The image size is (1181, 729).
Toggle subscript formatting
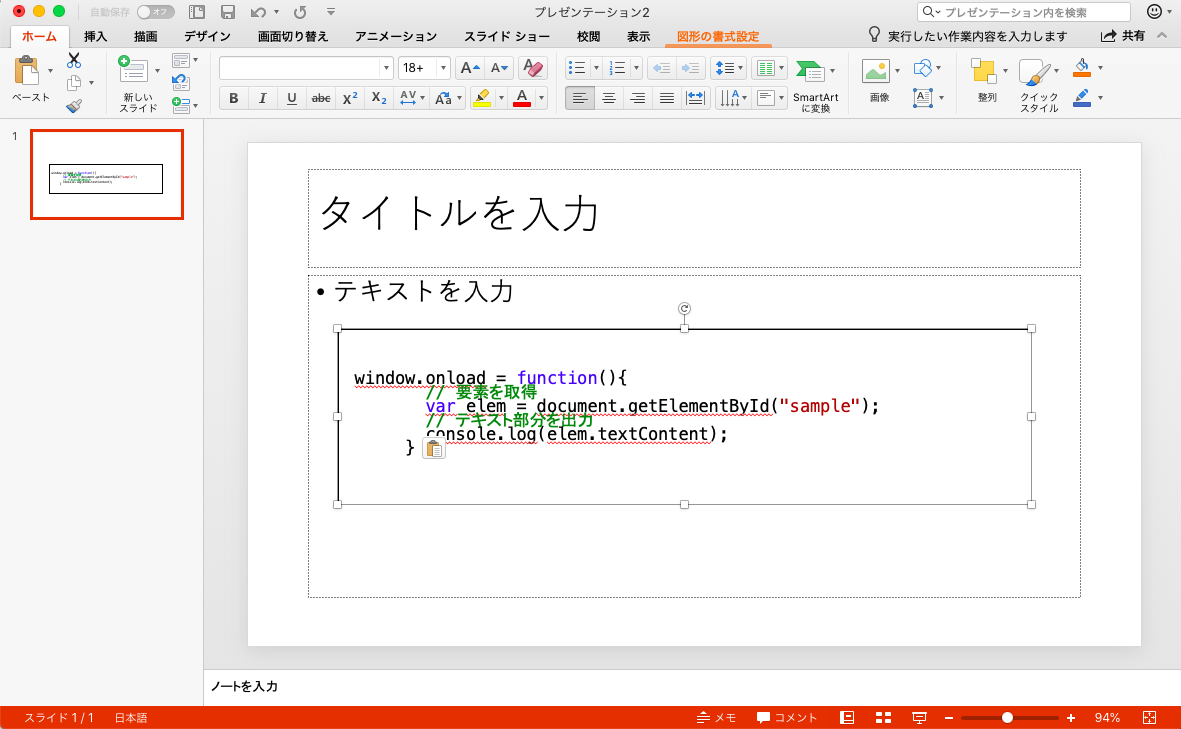pos(377,98)
